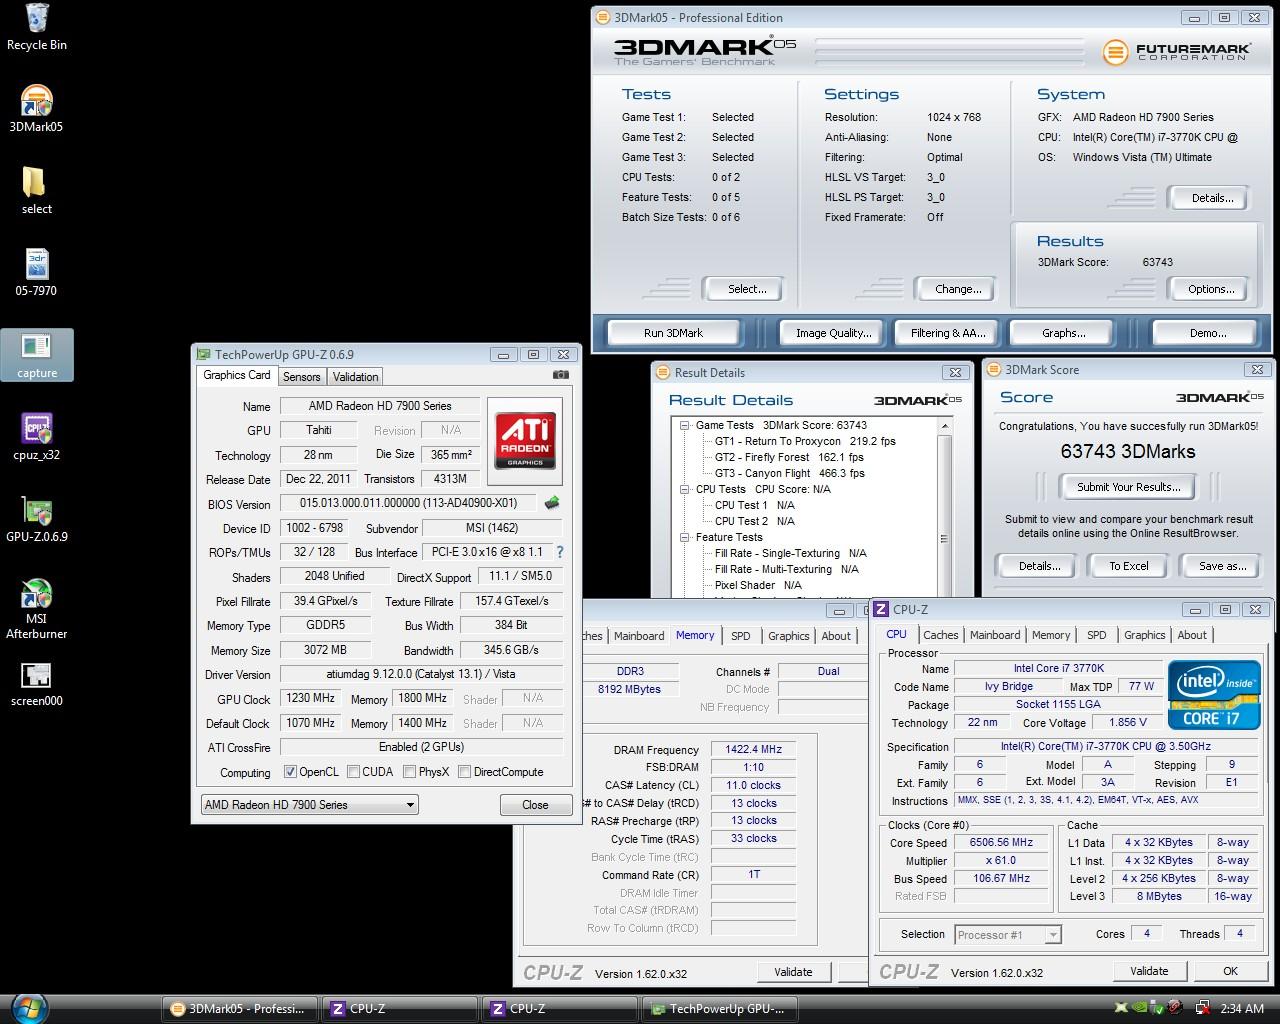Click Close button in GPU-Z
Screen dimensions: 1280x1024
pyautogui.click(x=535, y=805)
